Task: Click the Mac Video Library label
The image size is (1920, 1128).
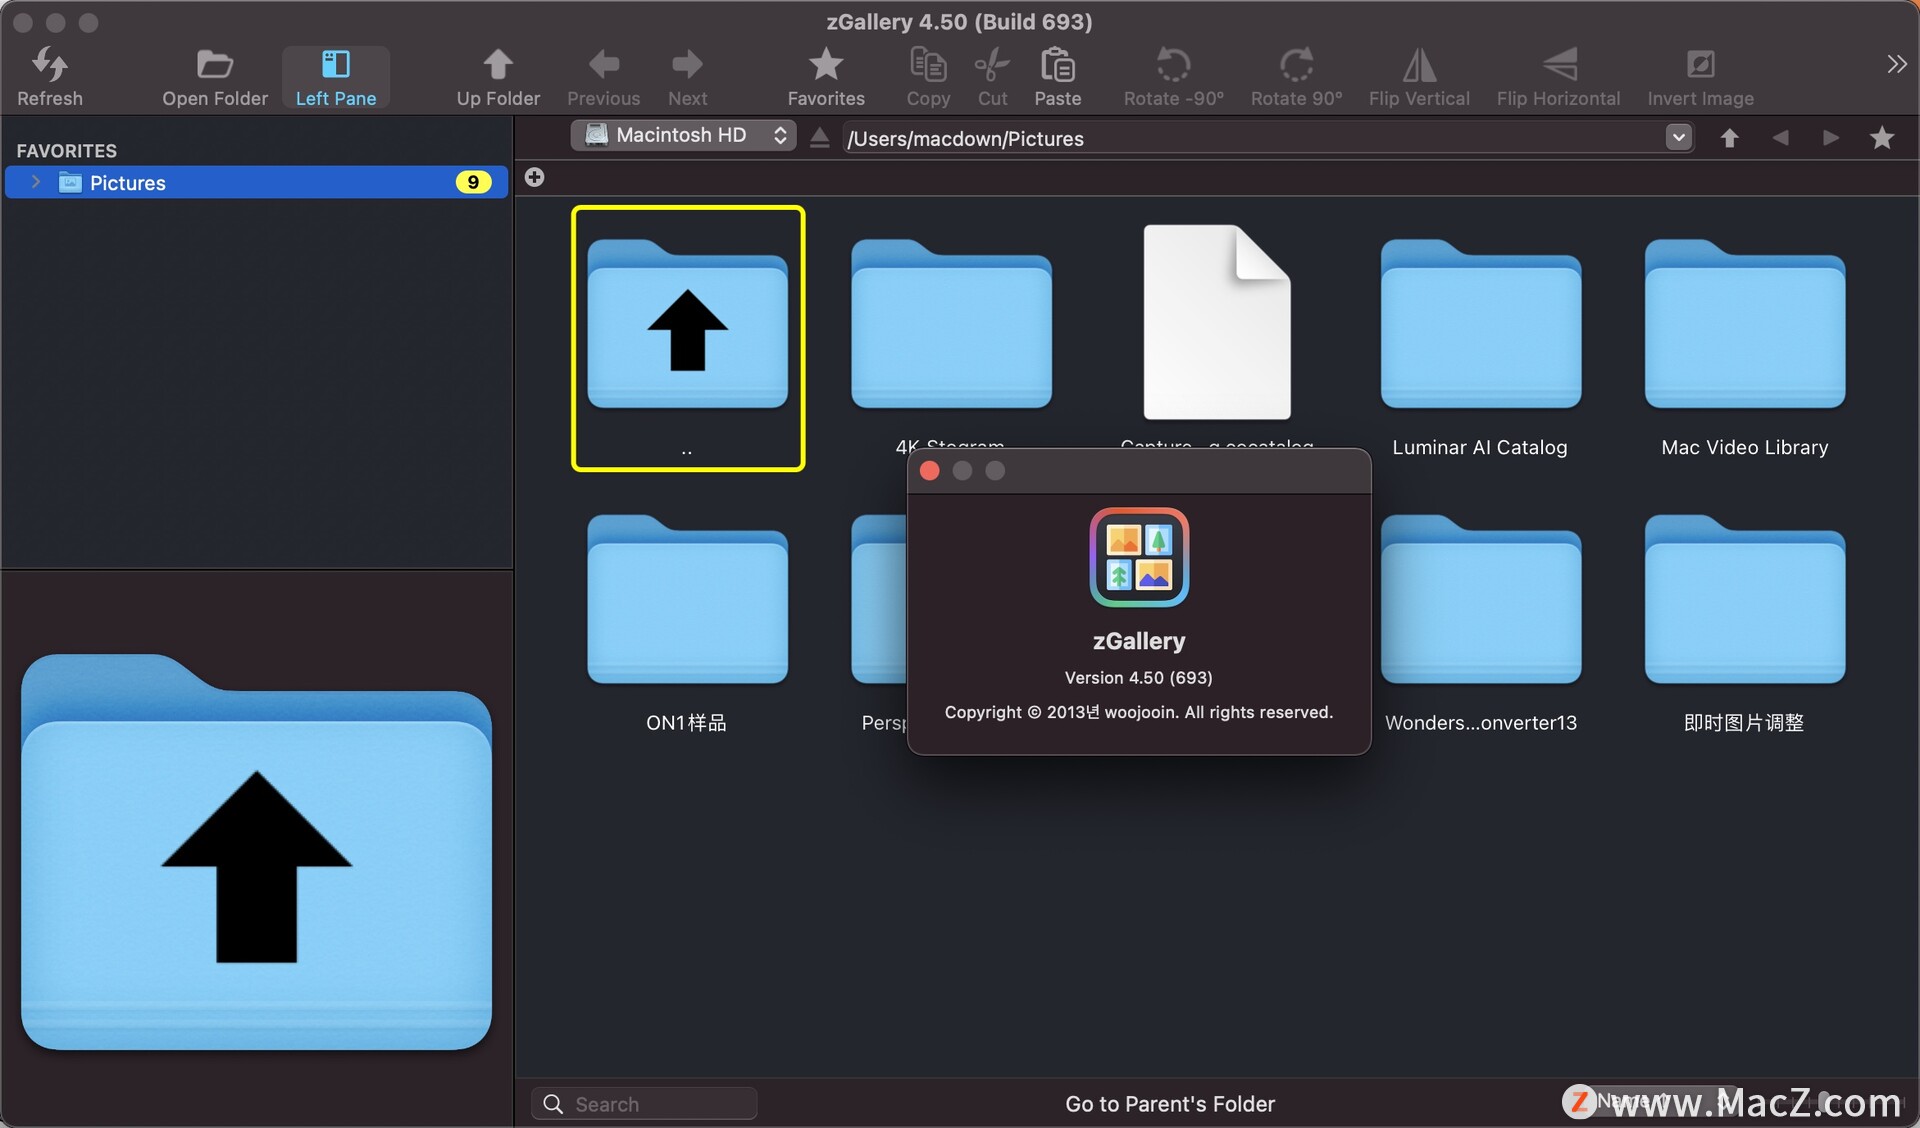Action: (x=1745, y=447)
